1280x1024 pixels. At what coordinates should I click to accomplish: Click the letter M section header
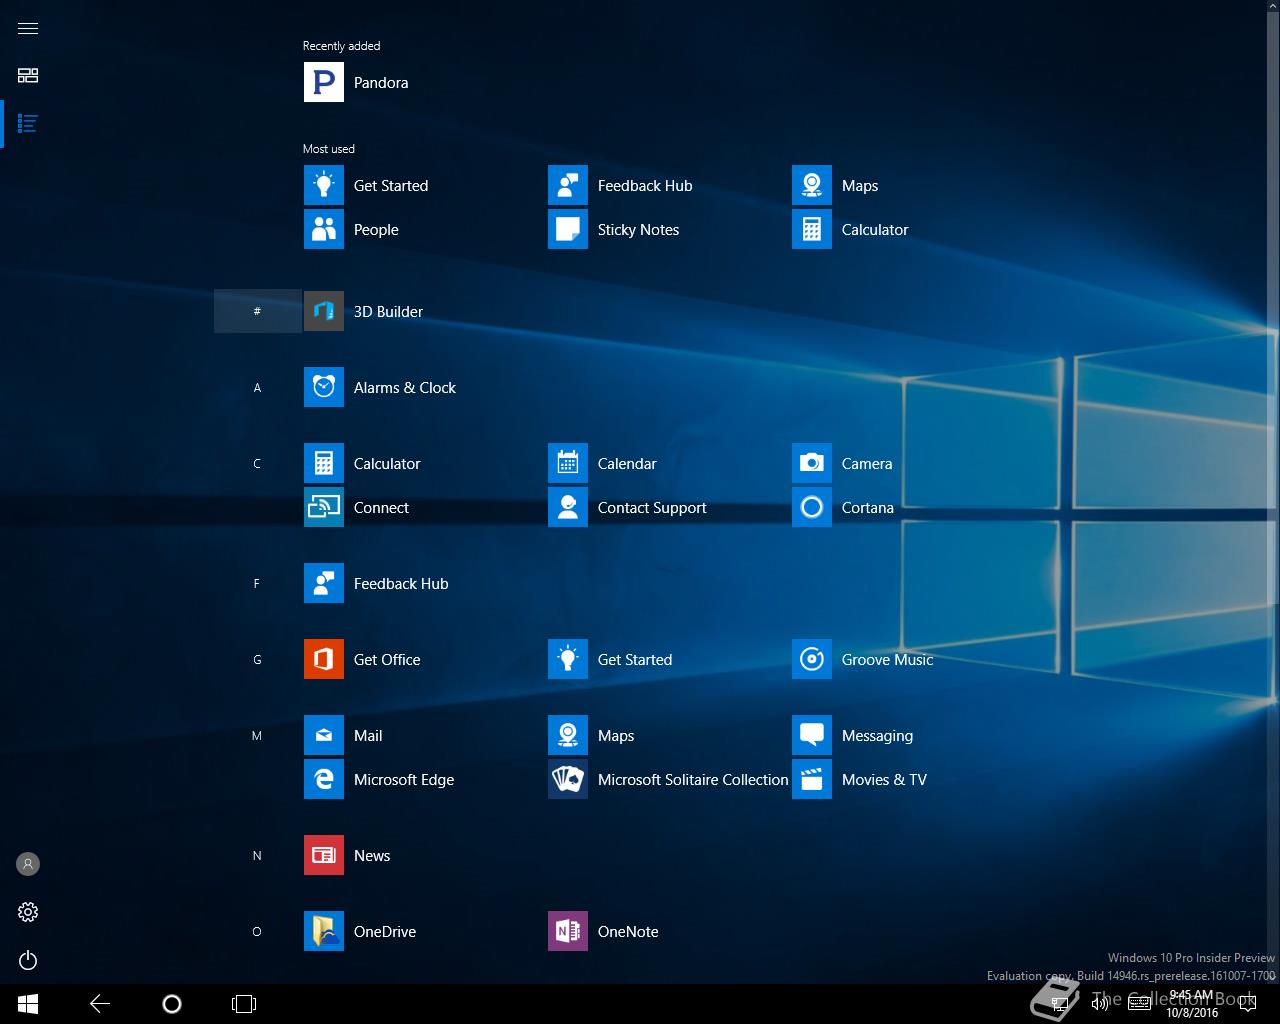coord(257,735)
